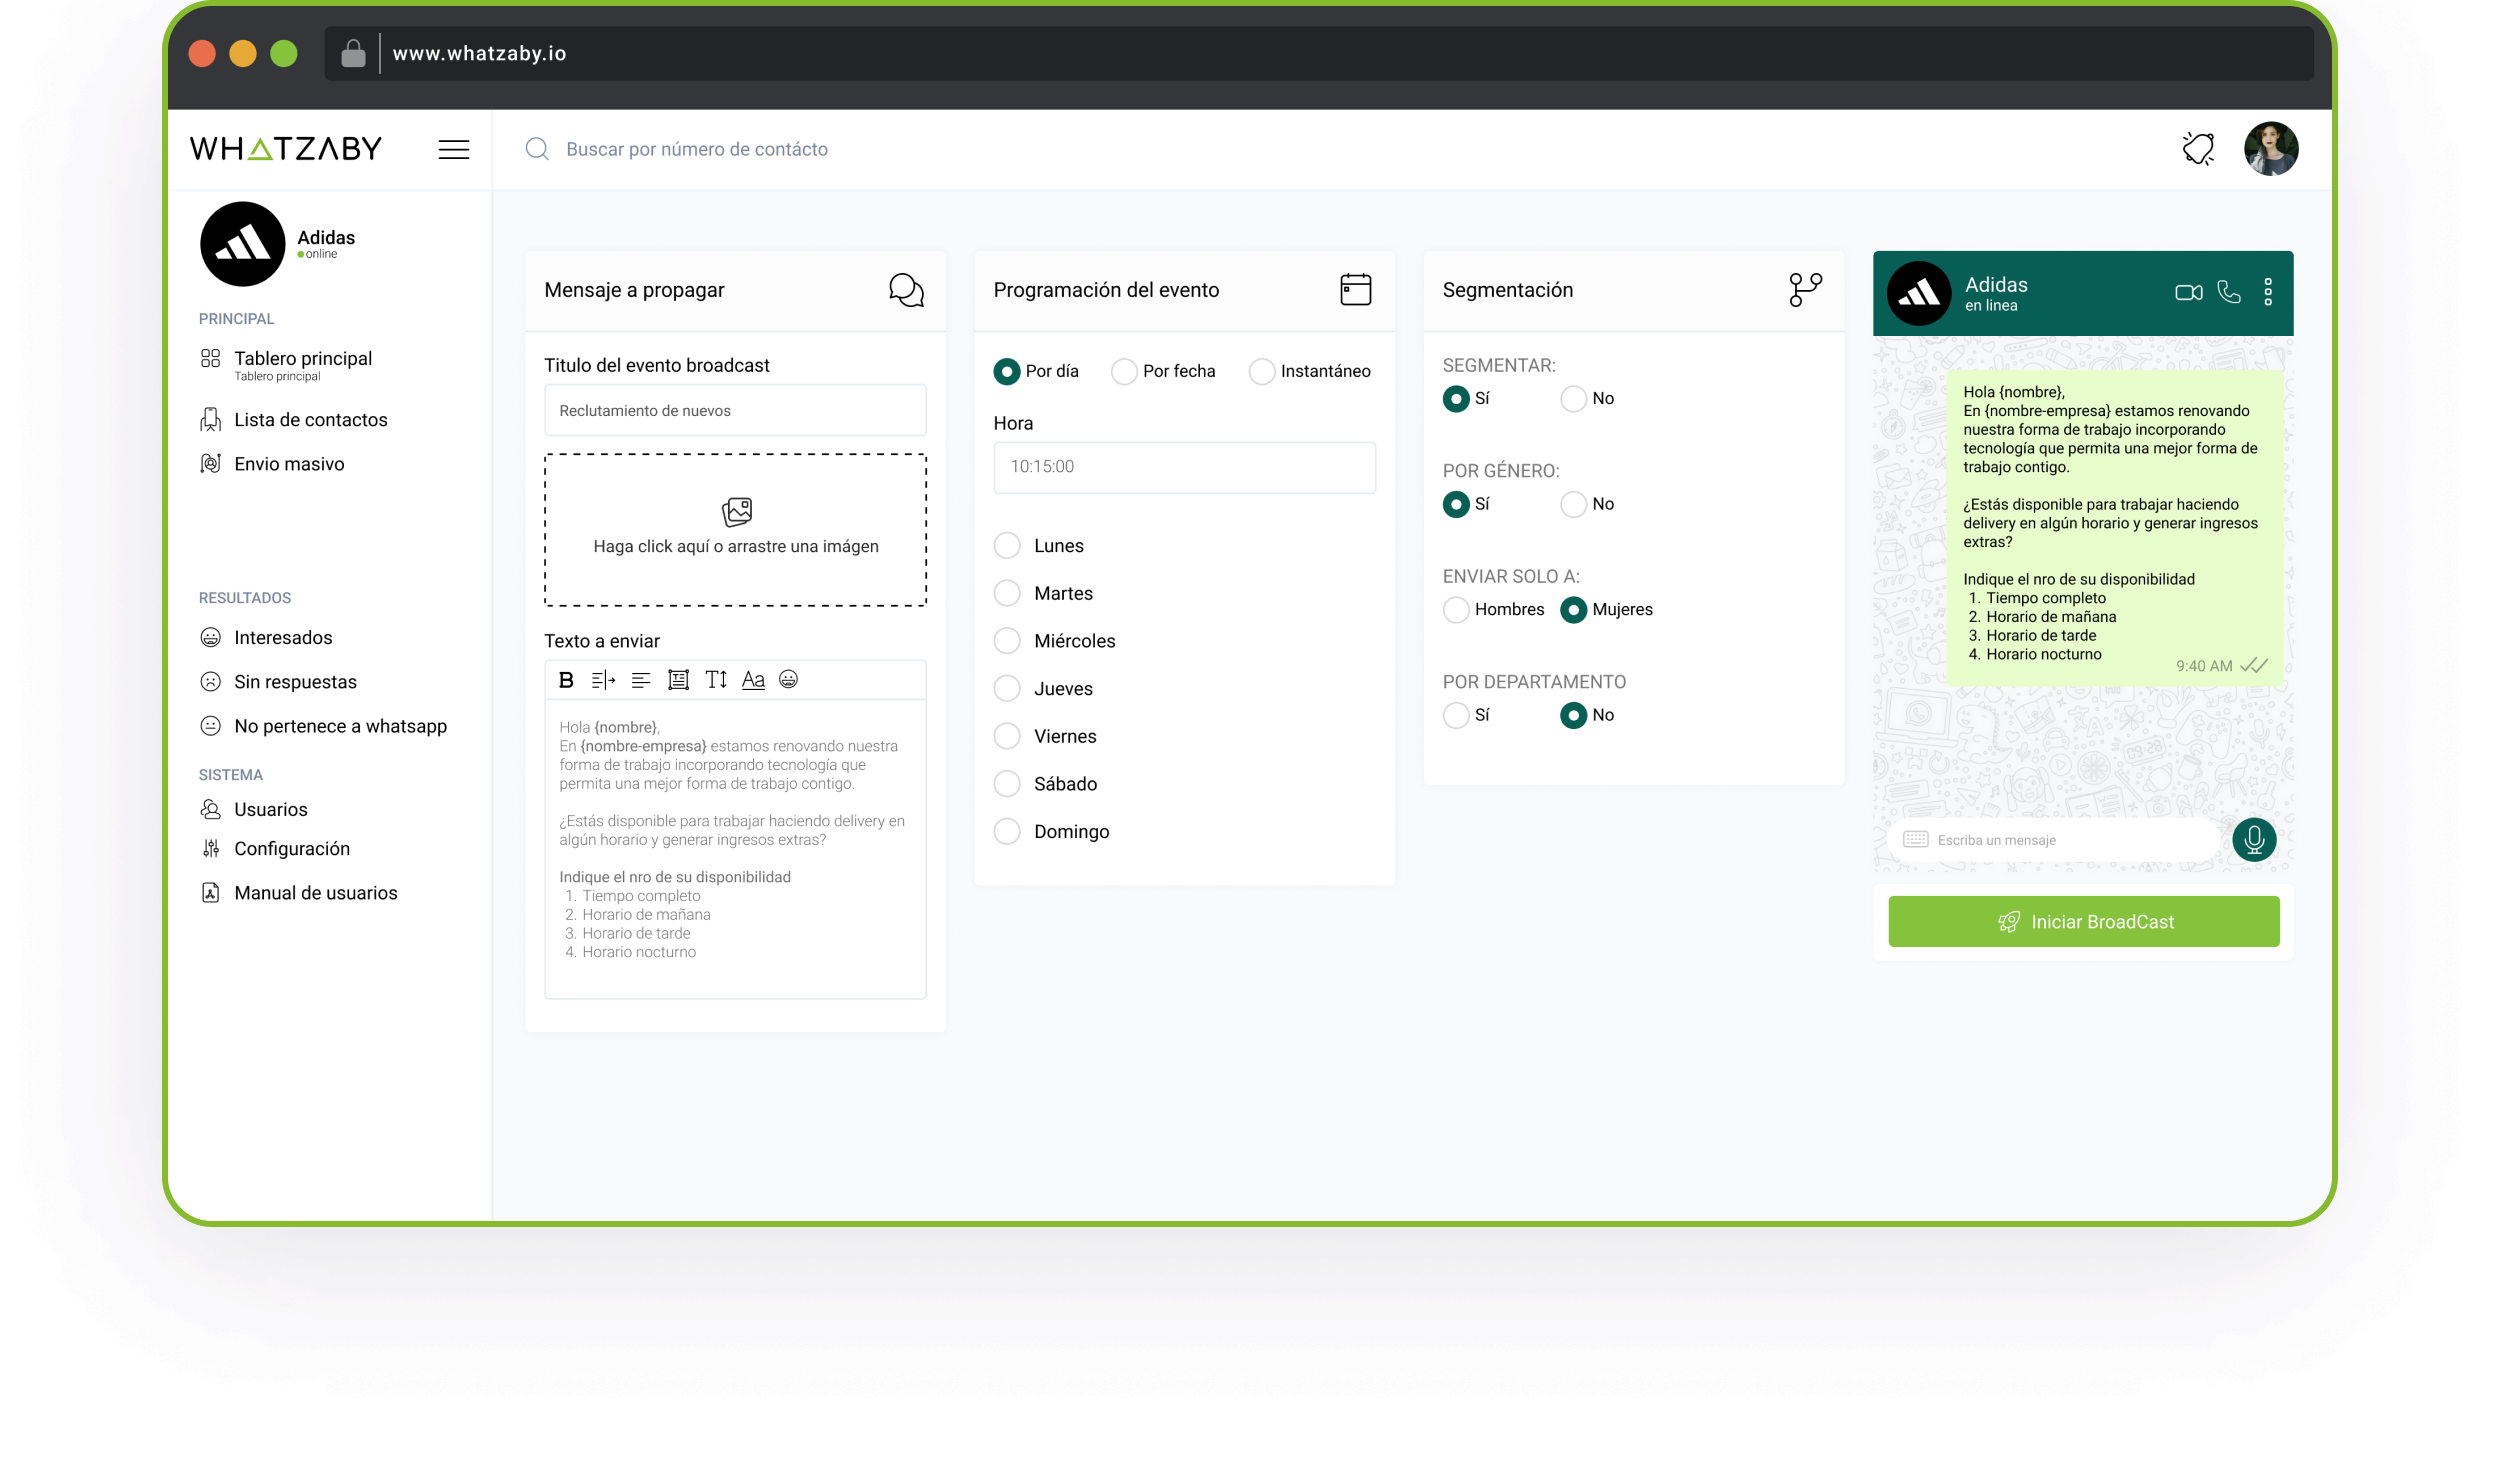Click the calendar icon in Programación del evento

1355,290
